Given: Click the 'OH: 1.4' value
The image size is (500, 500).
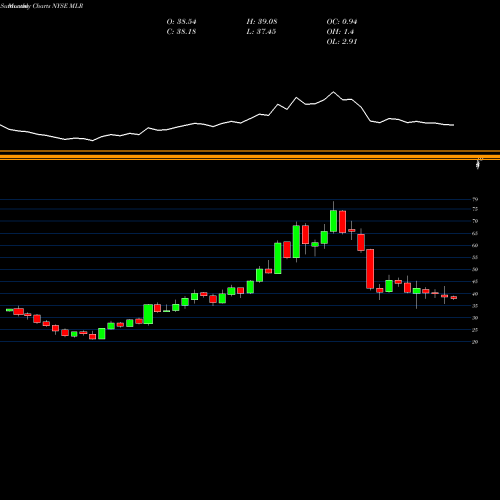Looking at the screenshot, I should pos(340,32).
